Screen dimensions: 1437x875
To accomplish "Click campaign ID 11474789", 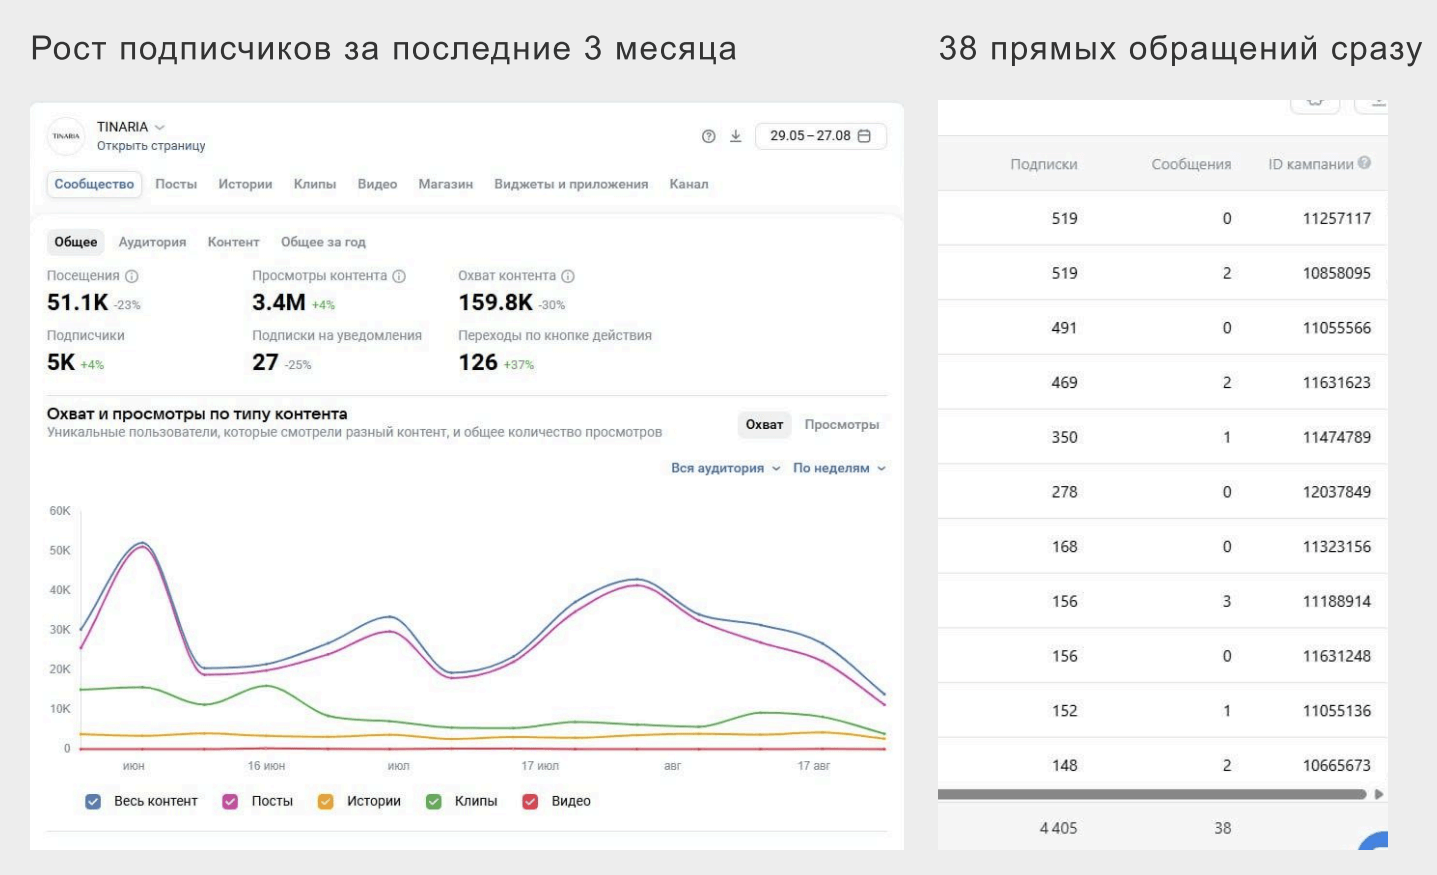I will pyautogui.click(x=1336, y=437).
